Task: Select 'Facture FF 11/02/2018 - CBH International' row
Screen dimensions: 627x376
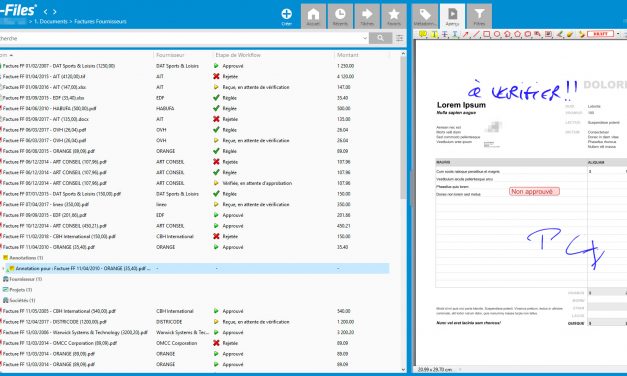Action: [x=194, y=236]
